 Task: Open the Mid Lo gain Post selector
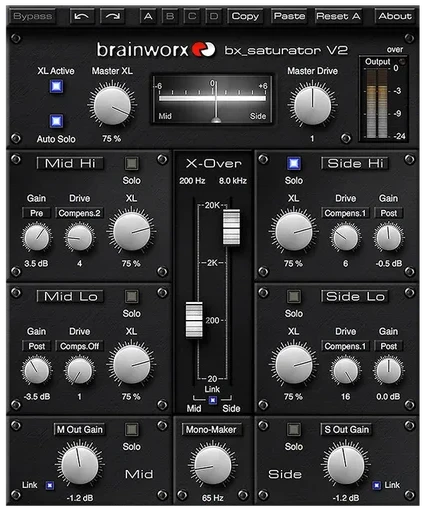pos(37,346)
